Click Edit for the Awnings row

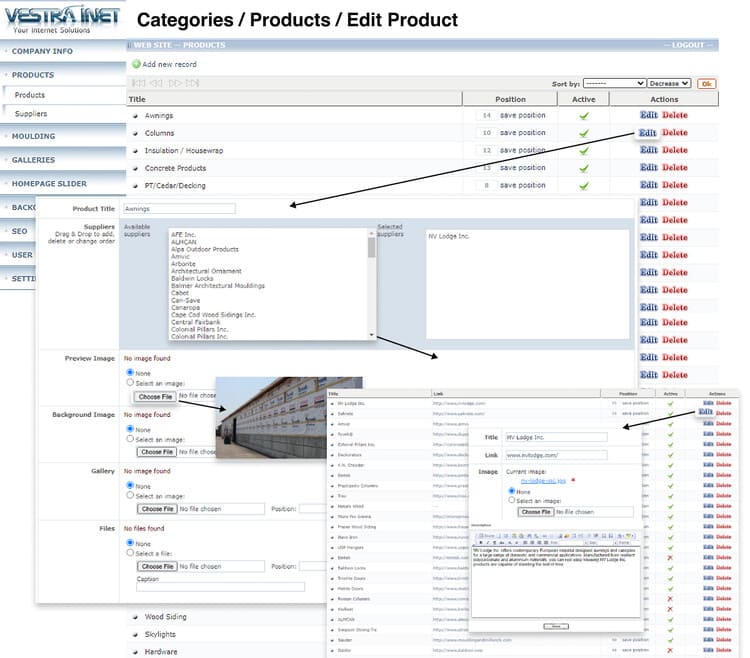click(x=649, y=115)
